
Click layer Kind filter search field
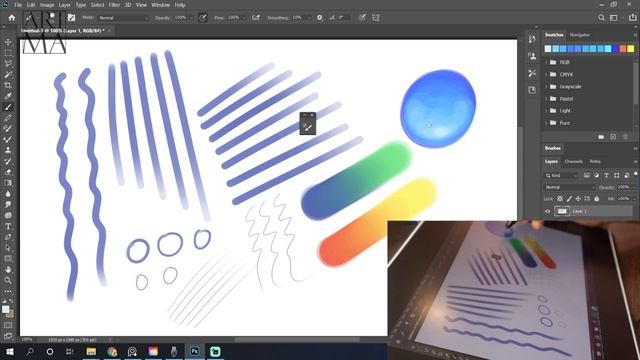tap(562, 176)
